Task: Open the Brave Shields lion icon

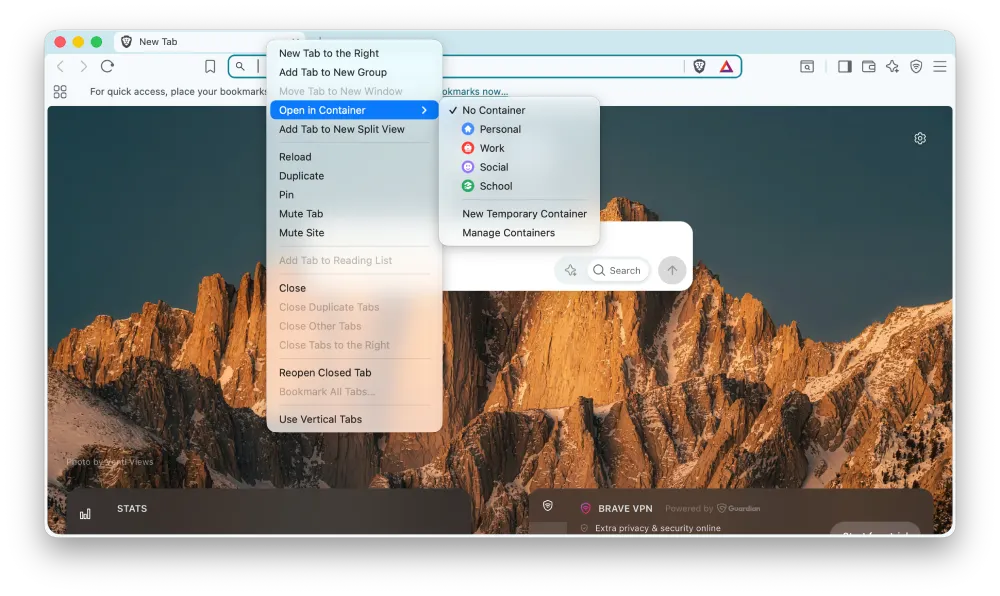Action: pos(700,66)
